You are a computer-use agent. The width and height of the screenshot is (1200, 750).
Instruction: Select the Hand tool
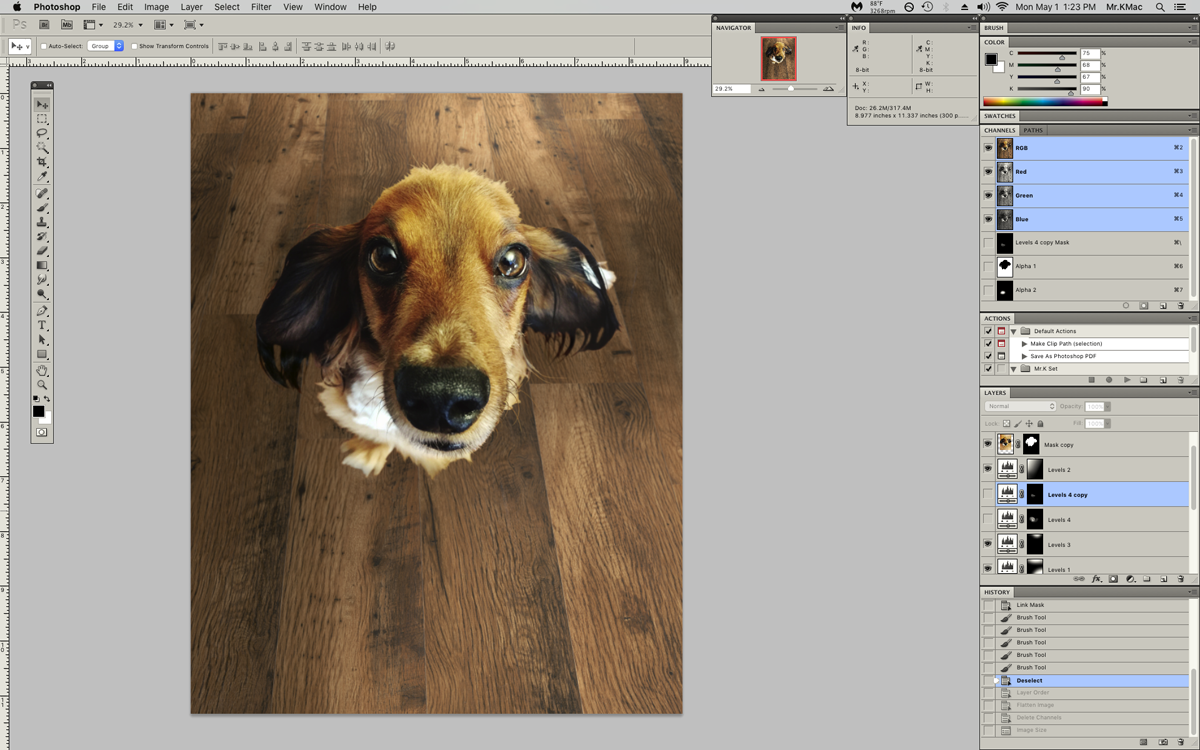42,370
